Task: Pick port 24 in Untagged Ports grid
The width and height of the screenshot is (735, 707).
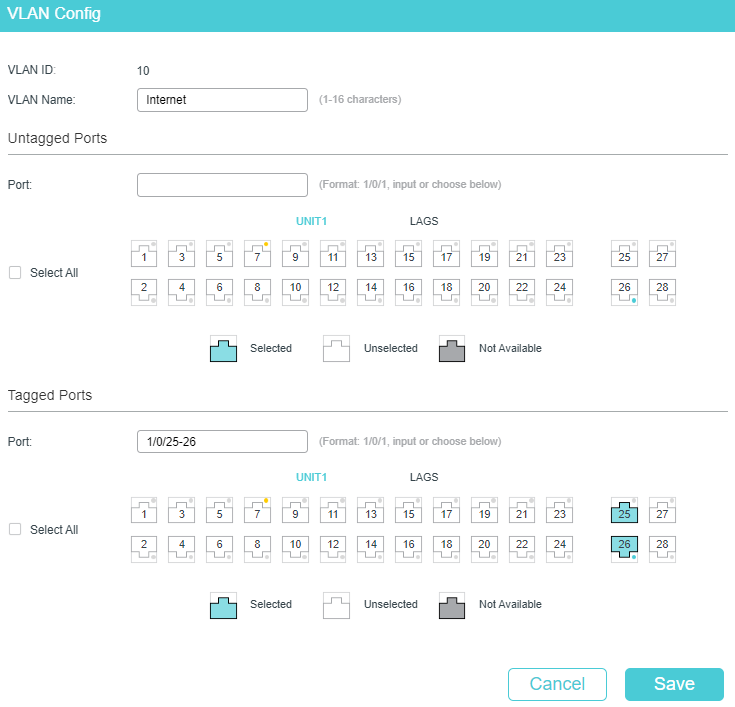Action: [x=560, y=292]
